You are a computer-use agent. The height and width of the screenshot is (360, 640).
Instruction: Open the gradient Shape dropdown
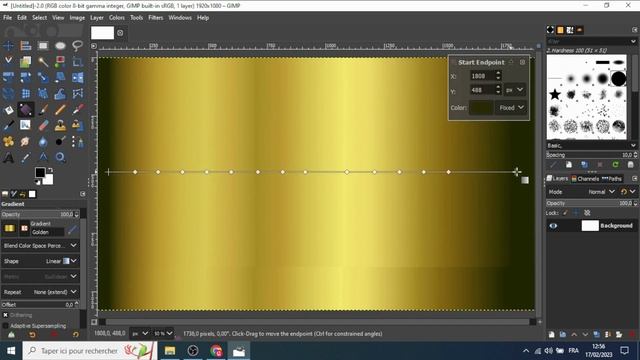click(40, 261)
